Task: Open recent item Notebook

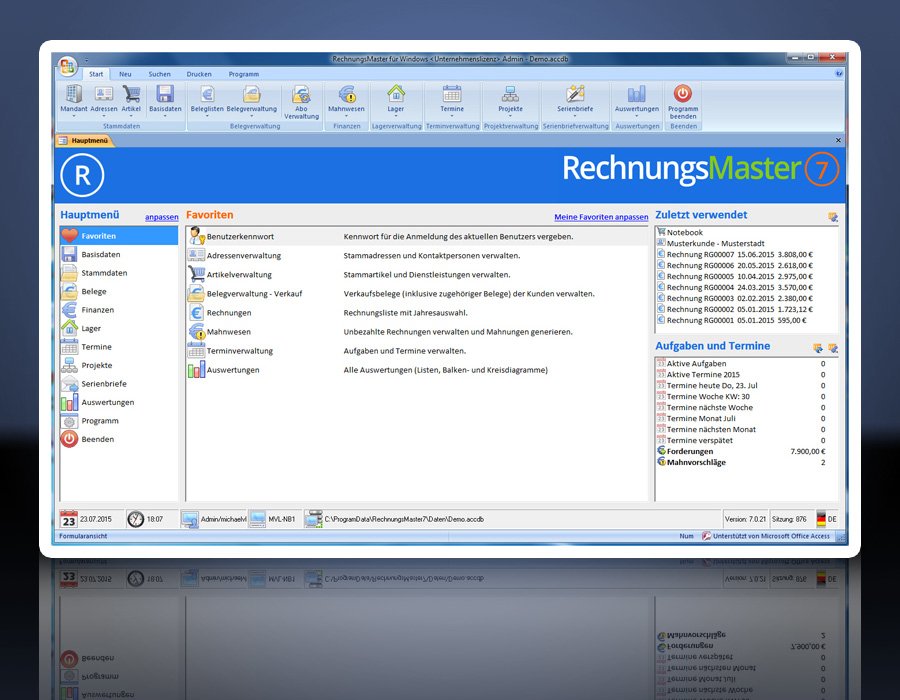Action: pyautogui.click(x=746, y=232)
